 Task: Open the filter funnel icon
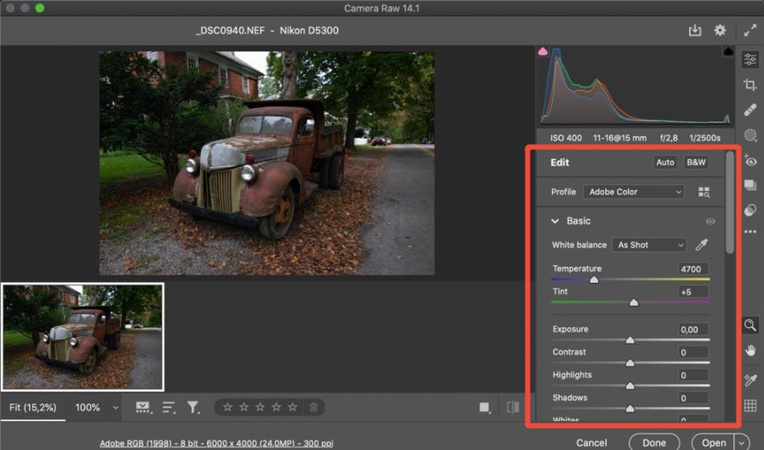[193, 407]
